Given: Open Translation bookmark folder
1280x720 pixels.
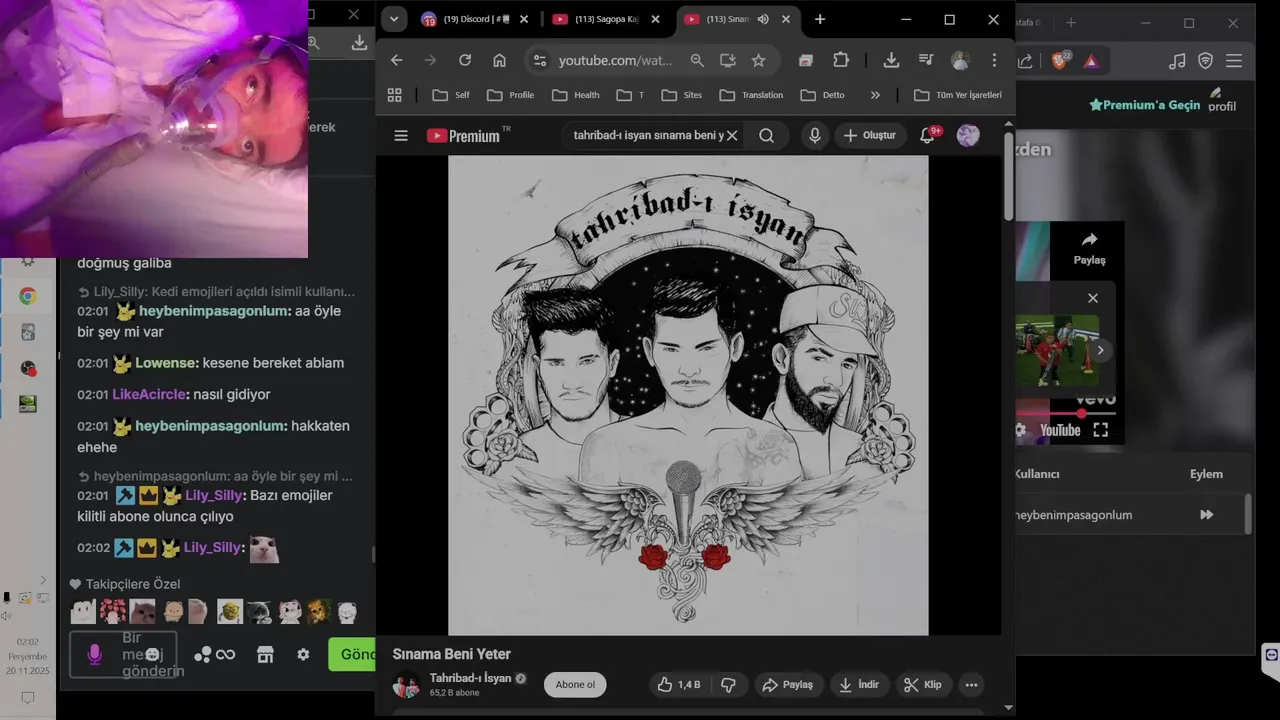Looking at the screenshot, I should point(751,95).
